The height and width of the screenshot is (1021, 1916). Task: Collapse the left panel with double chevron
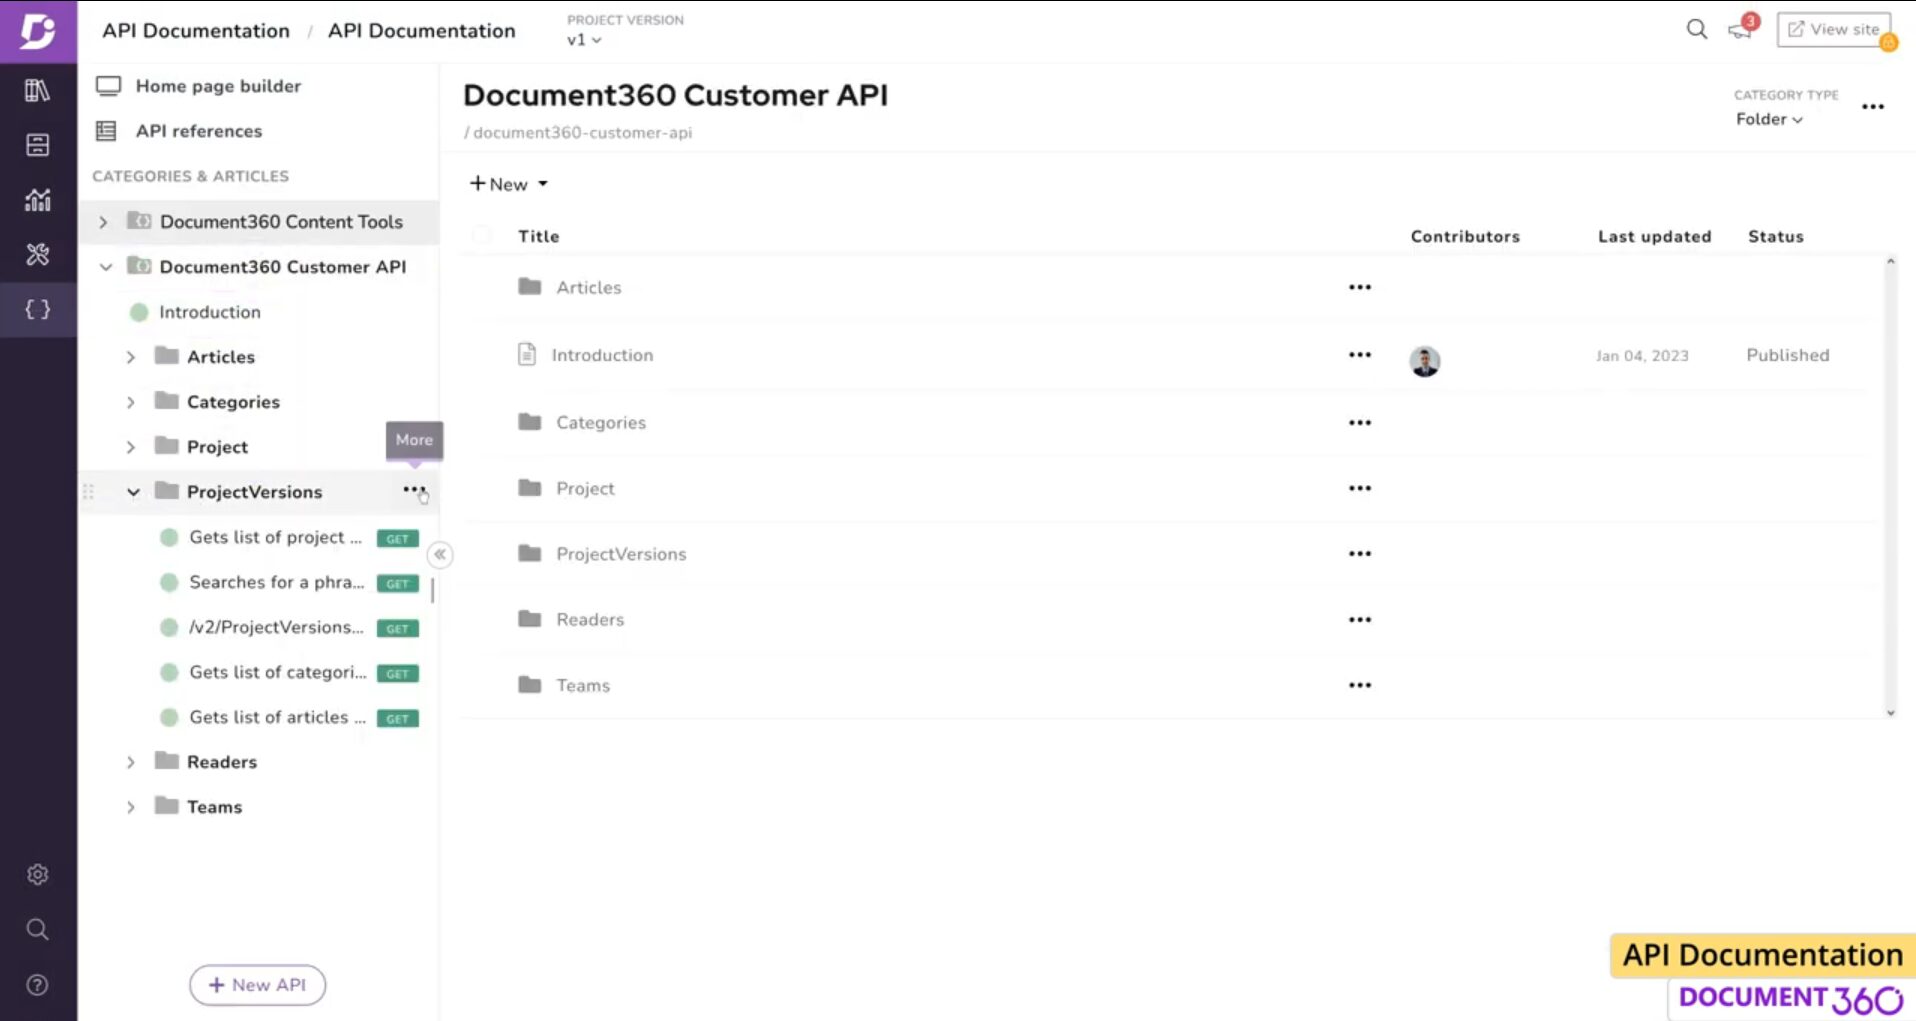(440, 554)
